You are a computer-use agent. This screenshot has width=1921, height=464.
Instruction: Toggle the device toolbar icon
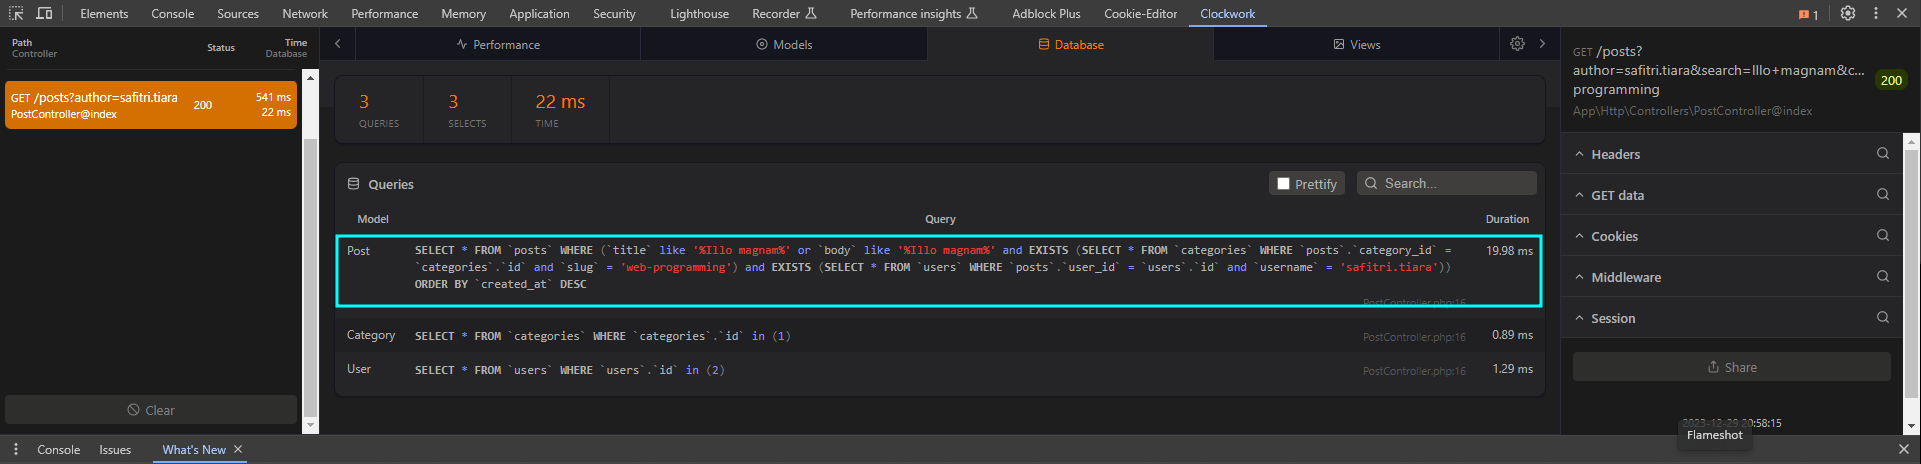pyautogui.click(x=44, y=13)
